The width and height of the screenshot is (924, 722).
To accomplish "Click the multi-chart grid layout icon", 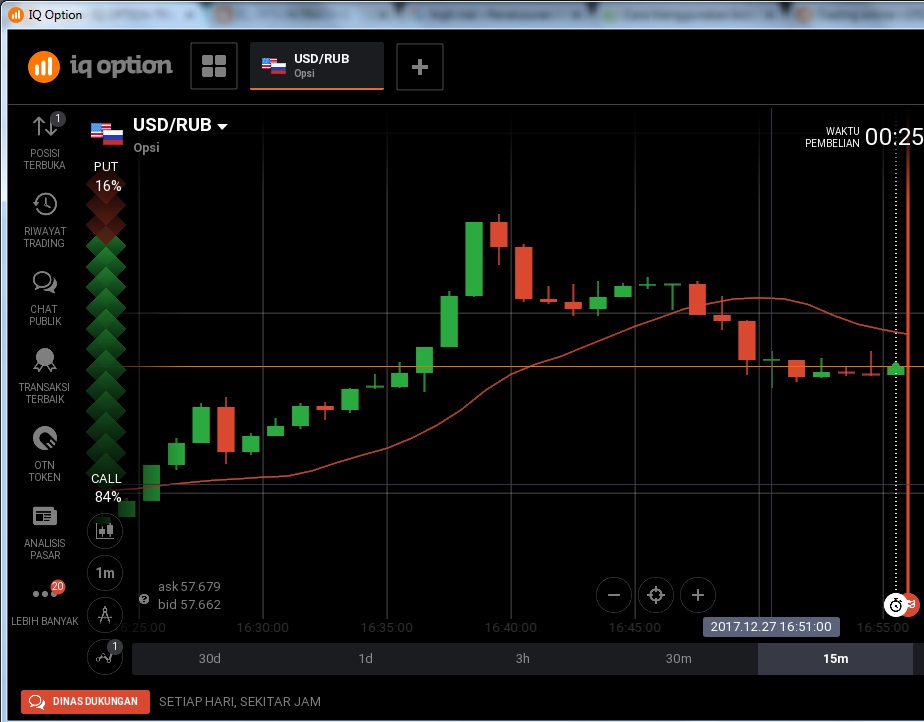I will coord(214,66).
